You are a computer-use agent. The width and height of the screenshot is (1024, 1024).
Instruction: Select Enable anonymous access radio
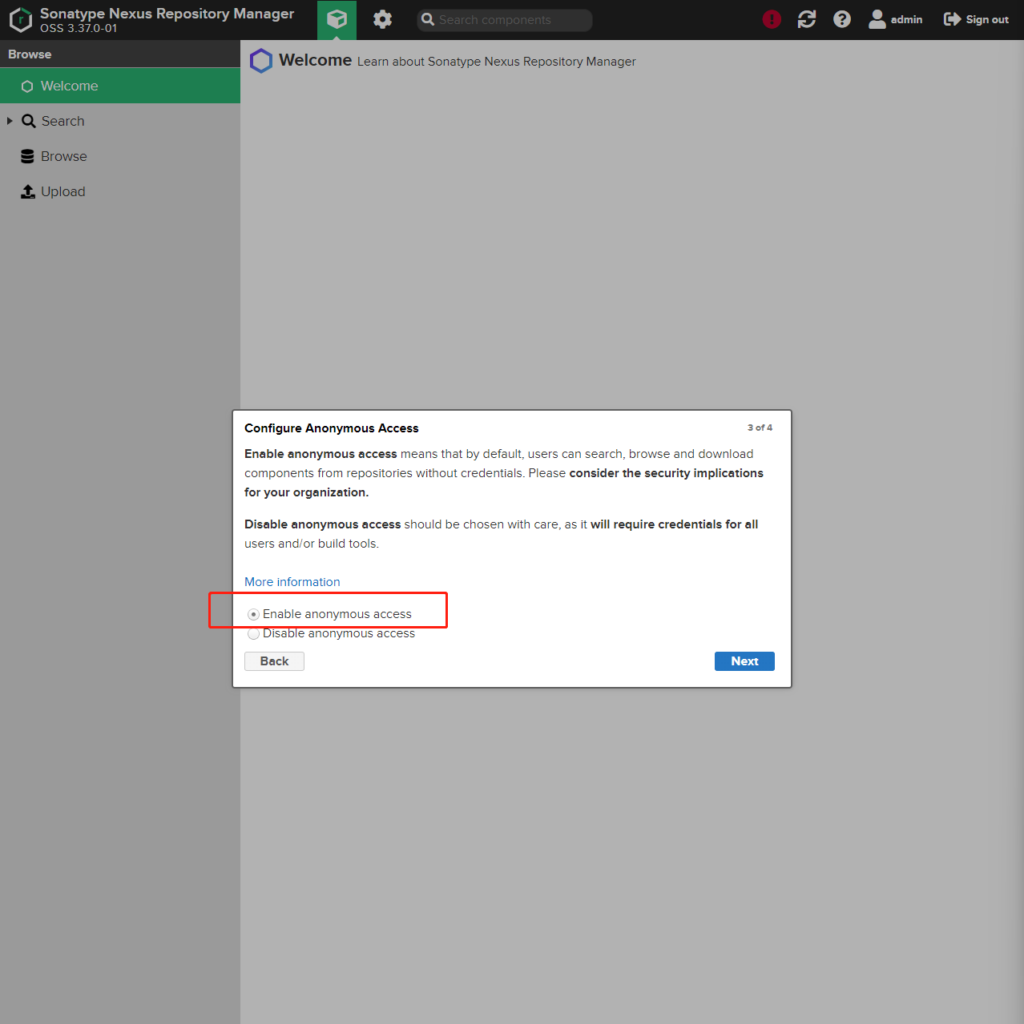(253, 614)
